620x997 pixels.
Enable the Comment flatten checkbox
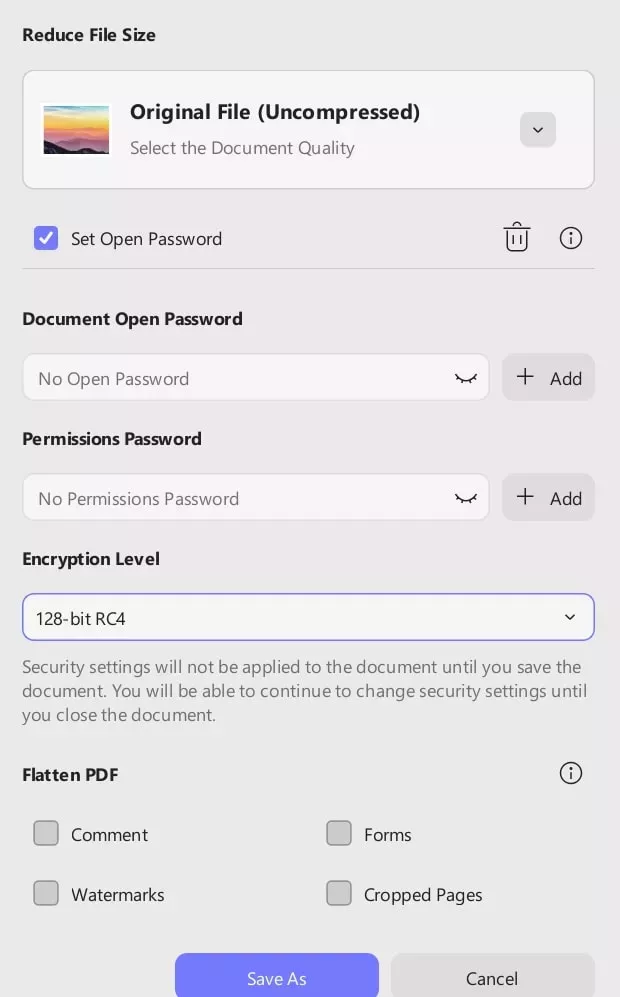tap(46, 833)
